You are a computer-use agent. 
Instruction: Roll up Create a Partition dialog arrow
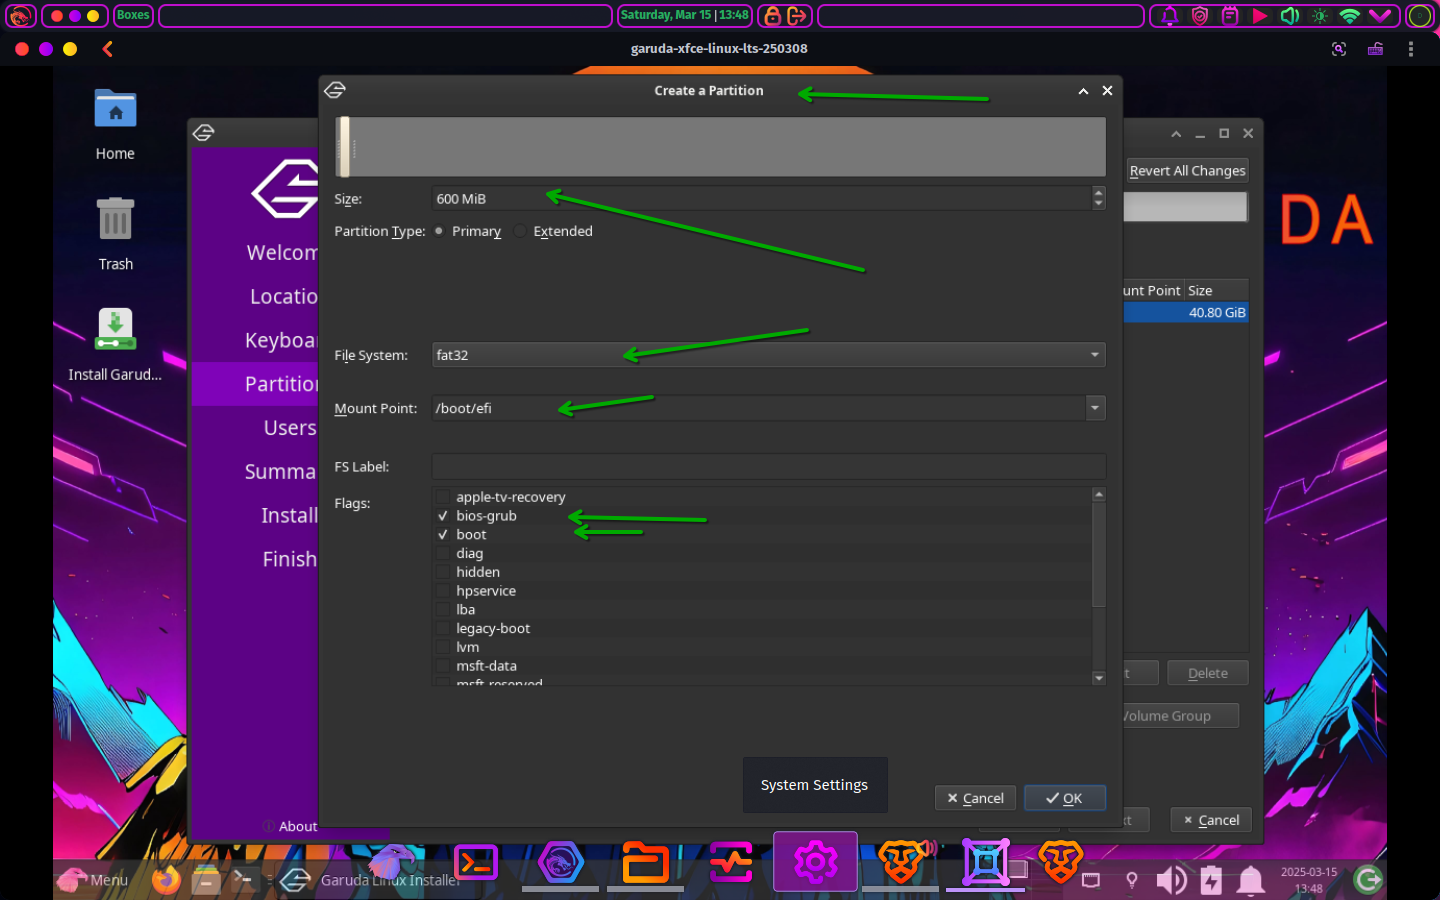(1083, 91)
